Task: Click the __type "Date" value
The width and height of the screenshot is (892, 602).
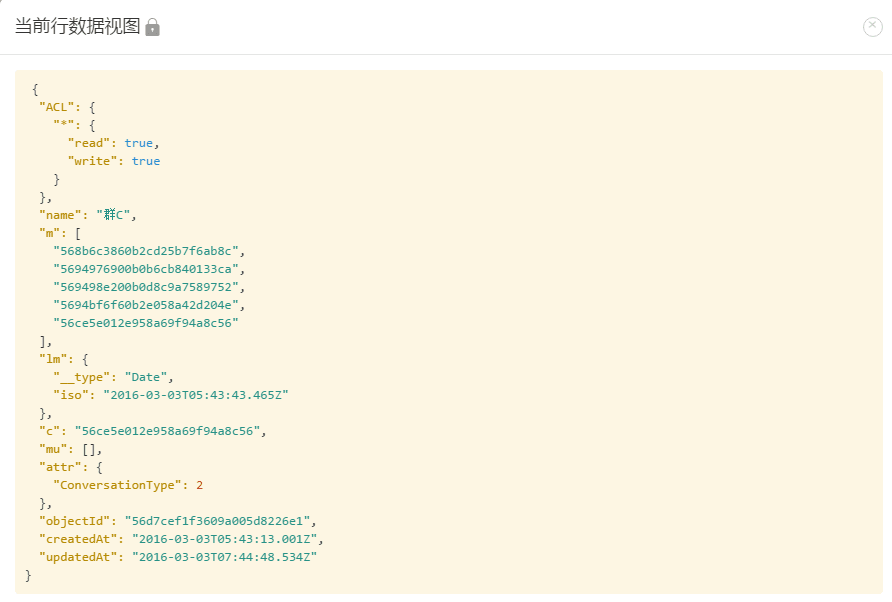Action: 146,377
